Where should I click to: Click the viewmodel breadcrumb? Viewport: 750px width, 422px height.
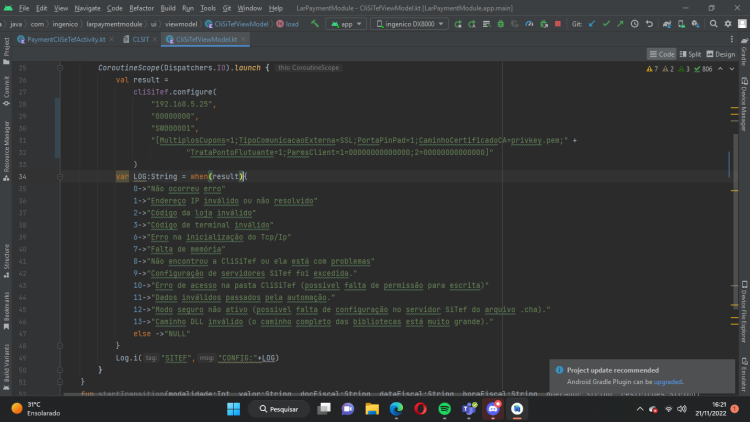pyautogui.click(x=181, y=24)
